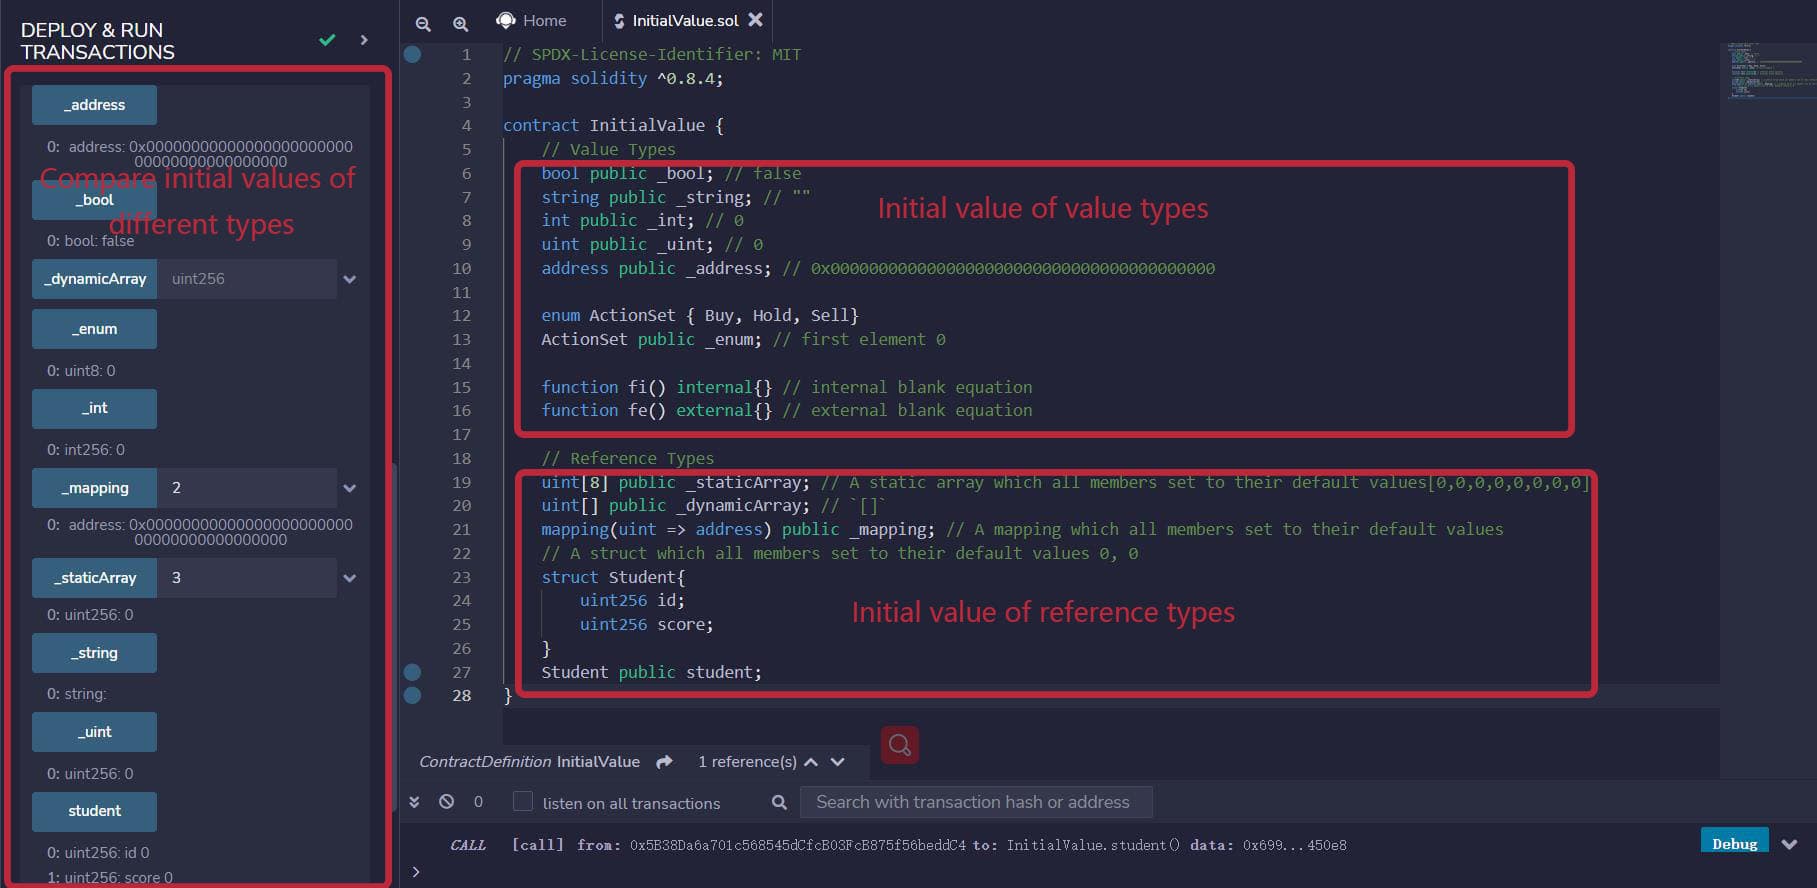Focus the transaction hash search field
The height and width of the screenshot is (888, 1817).
click(x=976, y=802)
